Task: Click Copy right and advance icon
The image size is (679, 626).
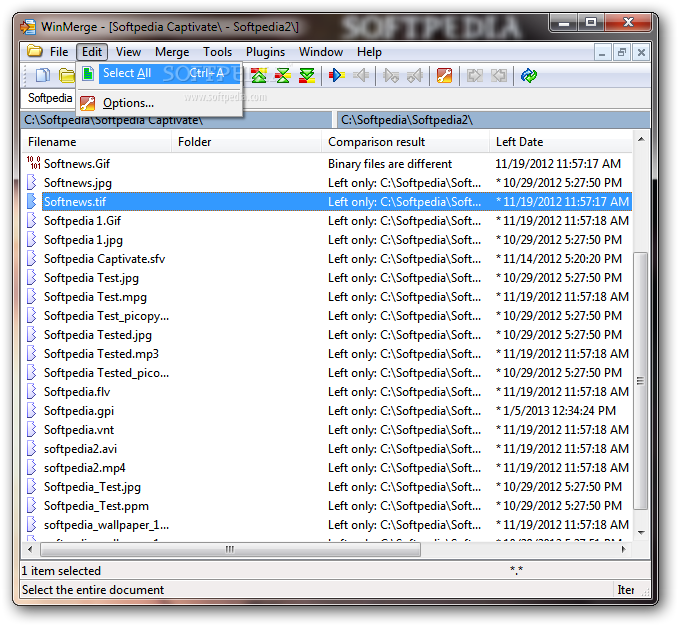Action: tap(391, 76)
